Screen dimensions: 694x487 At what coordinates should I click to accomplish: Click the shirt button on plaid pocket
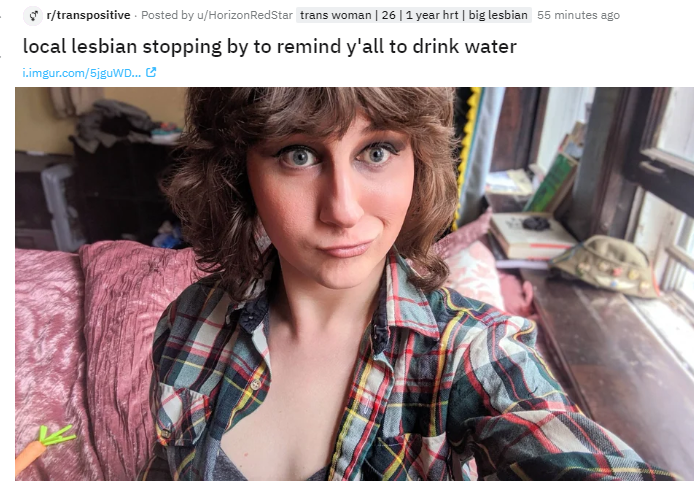(256, 384)
